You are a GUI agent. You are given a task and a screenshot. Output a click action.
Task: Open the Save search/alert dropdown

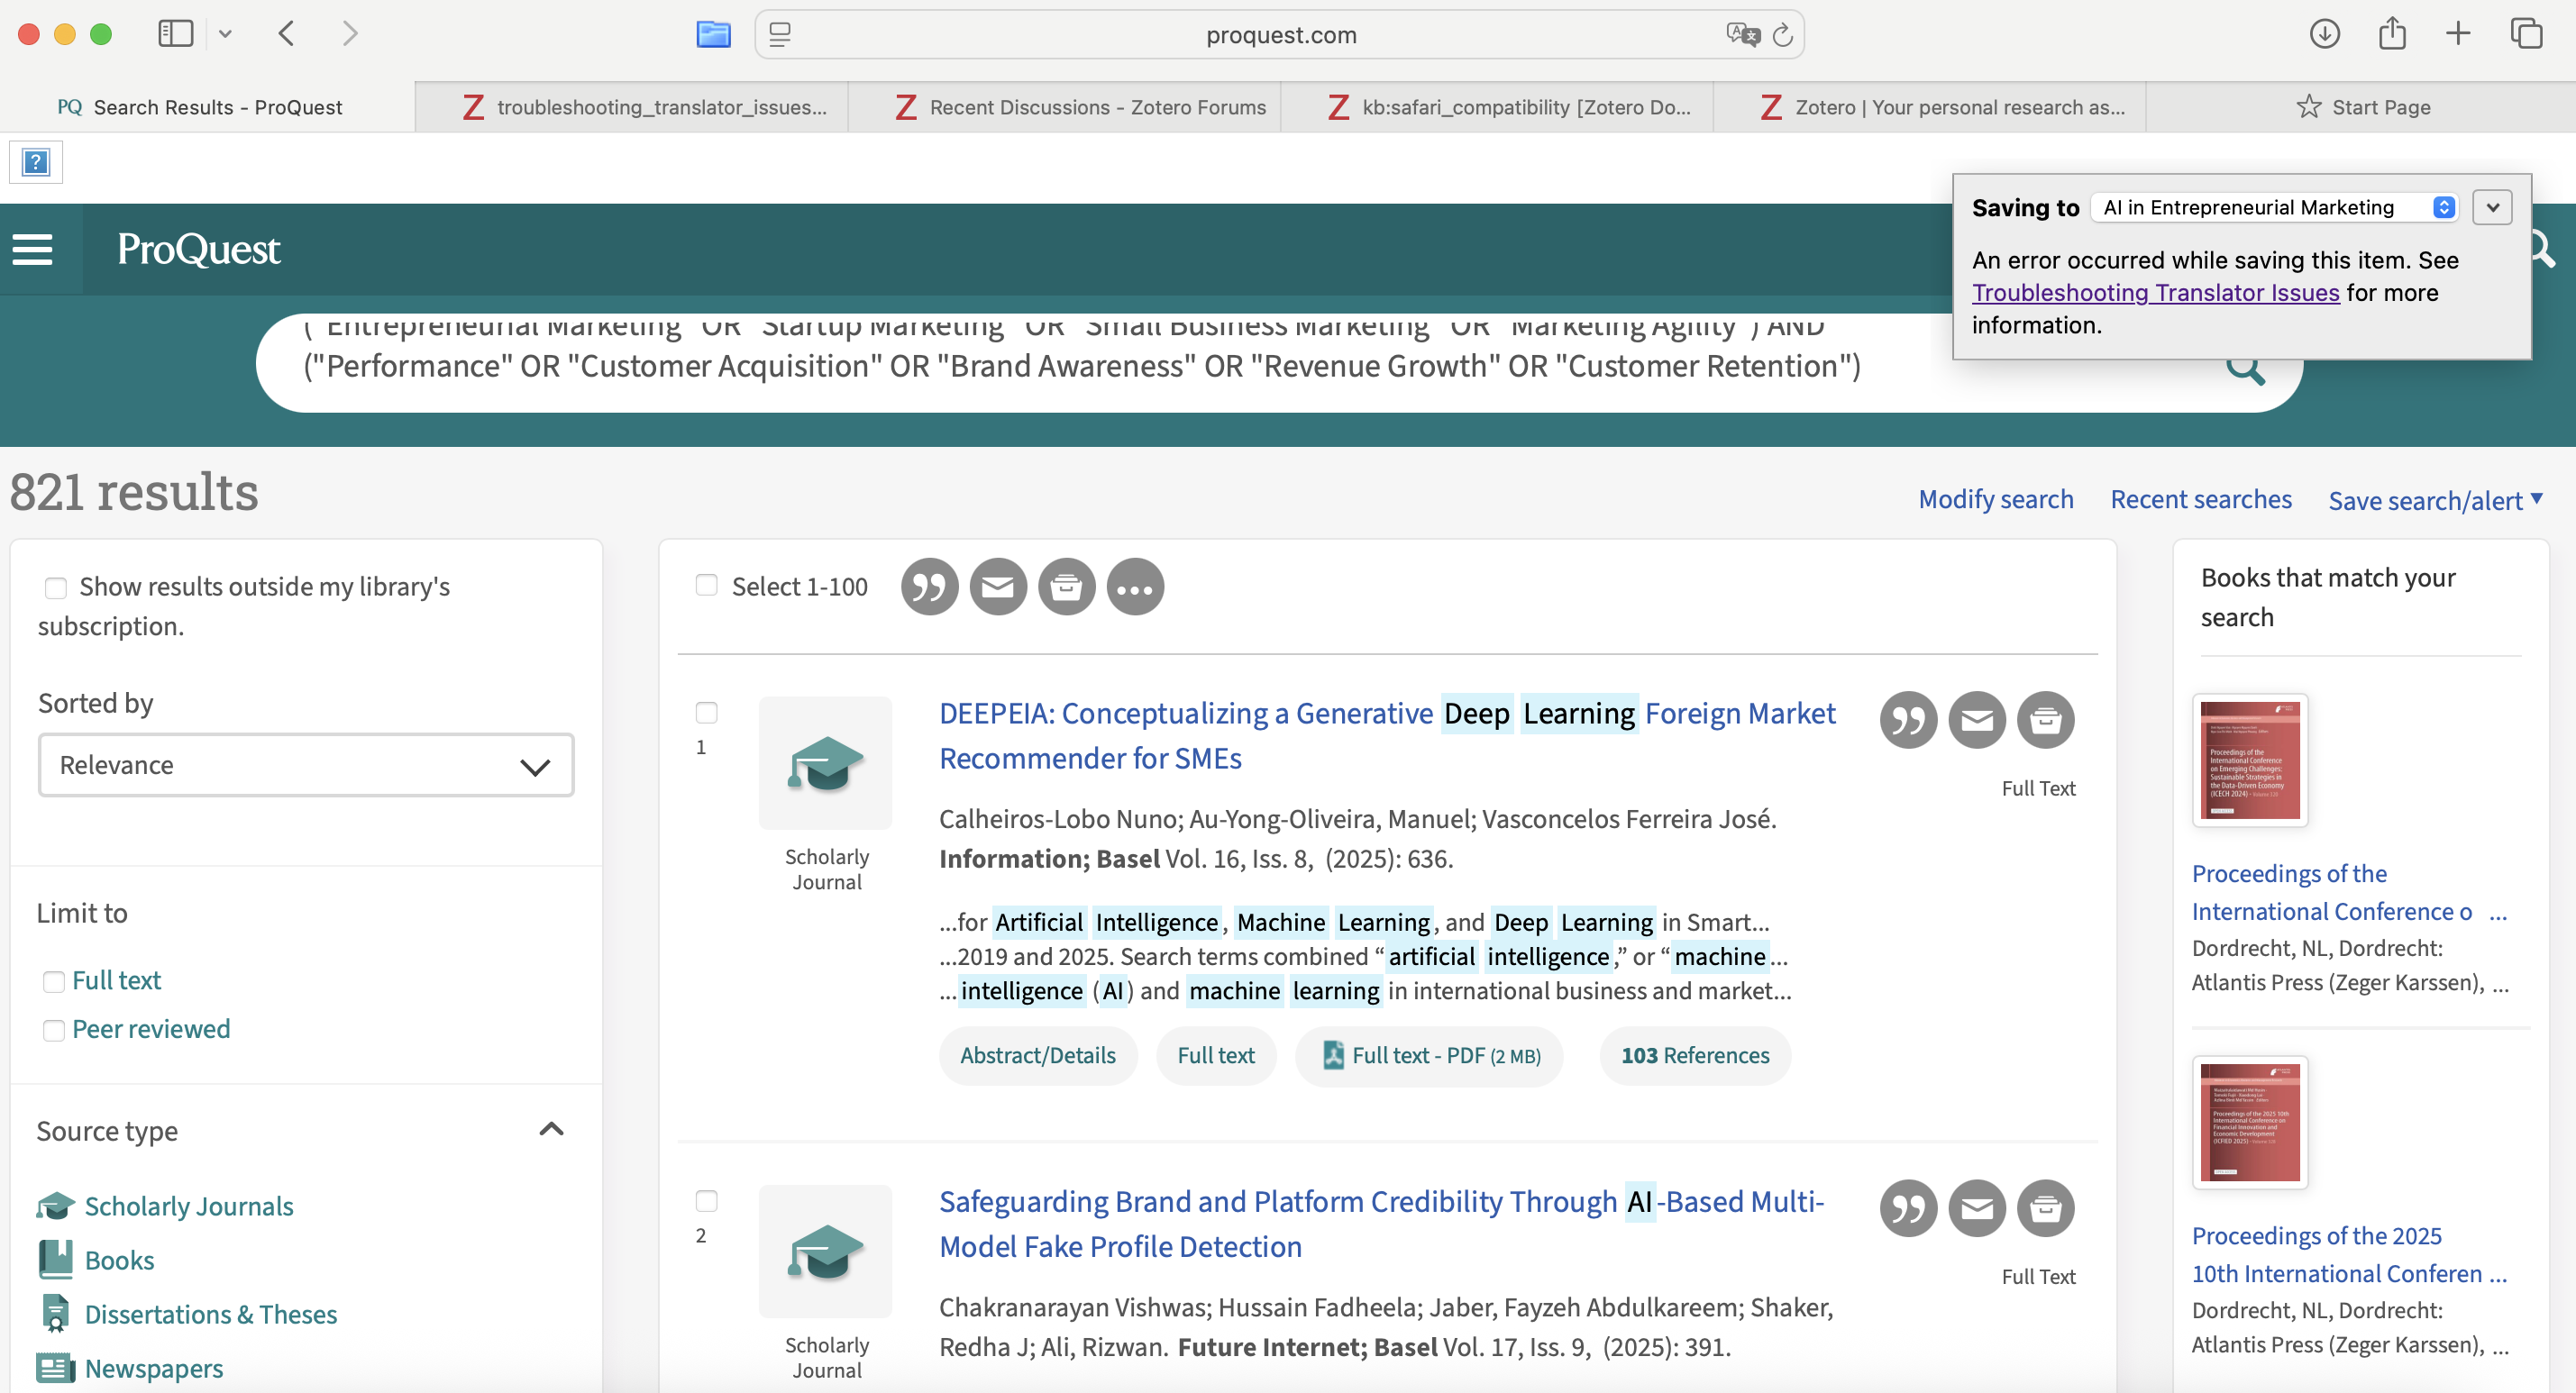tap(2434, 500)
